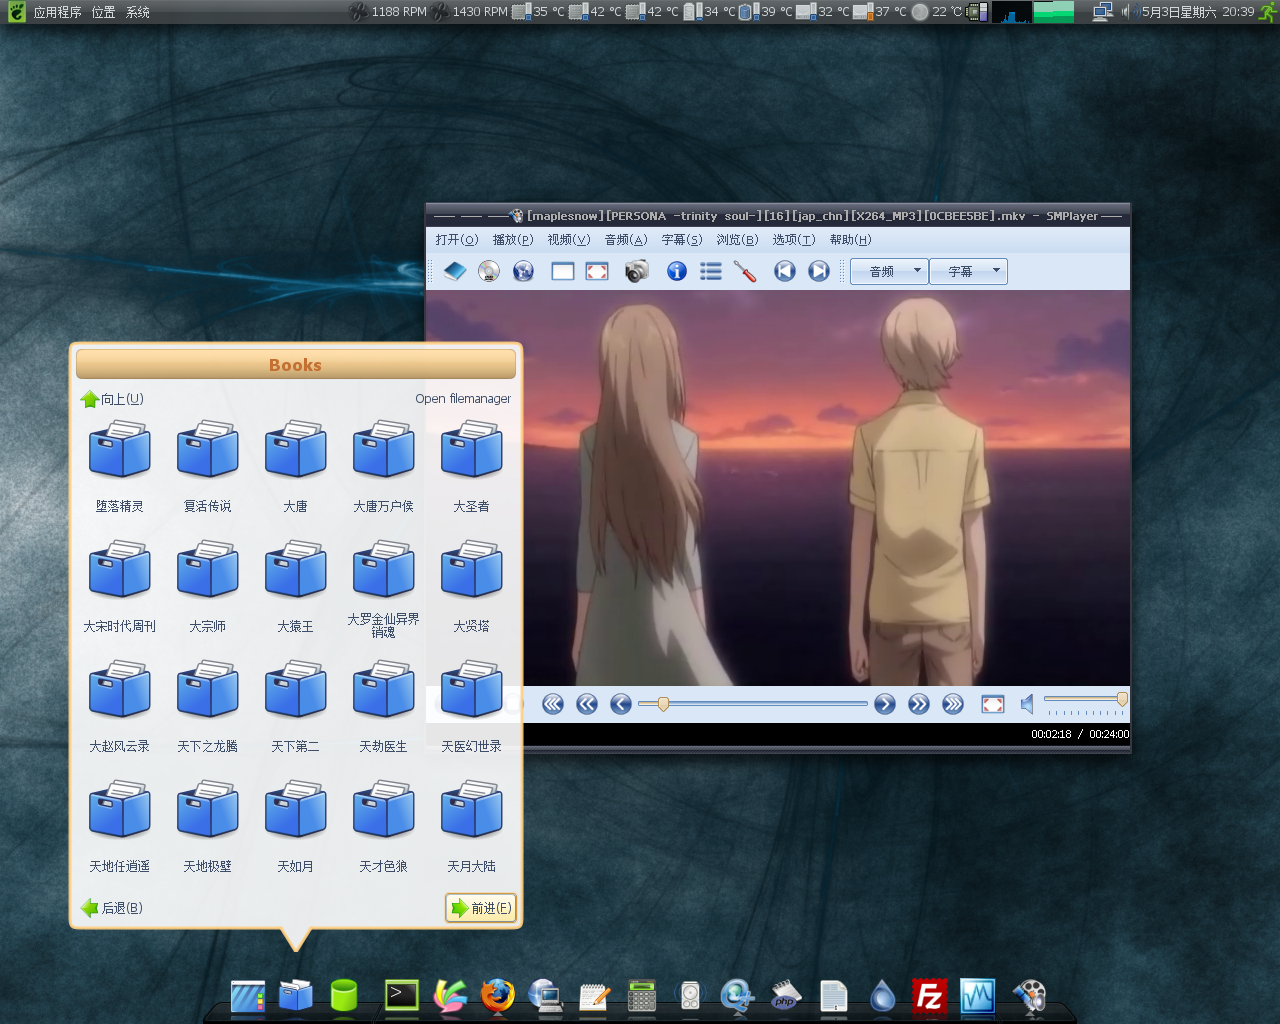Click the open URL globe icon in SMPlayer
Image resolution: width=1280 pixels, height=1024 pixels.
click(x=523, y=271)
